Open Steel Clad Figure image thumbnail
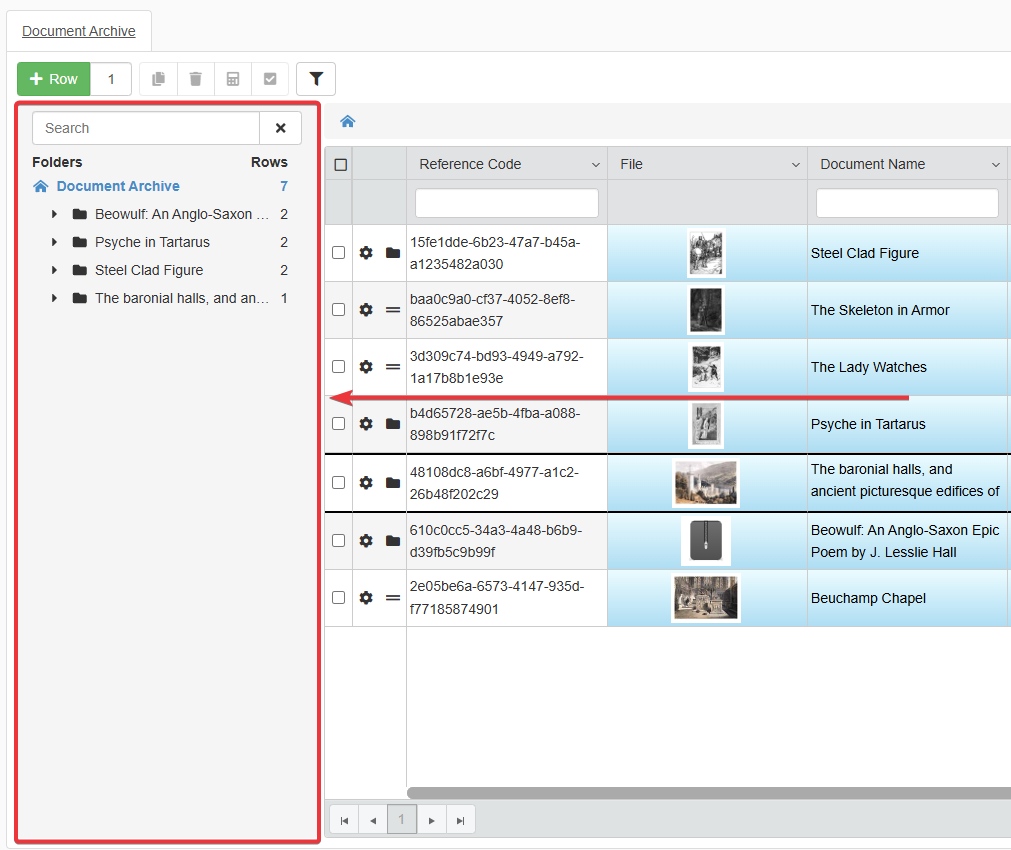Image resolution: width=1011 pixels, height=850 pixels. tap(707, 253)
